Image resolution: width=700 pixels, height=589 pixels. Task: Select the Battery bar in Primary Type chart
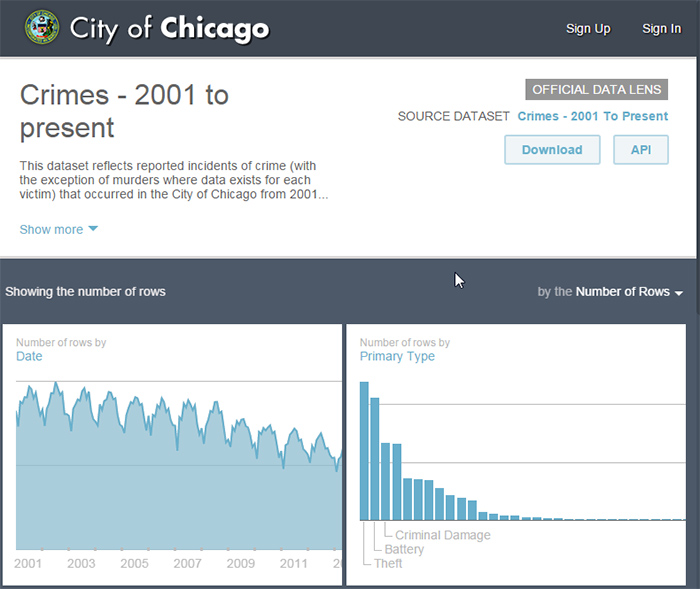[375, 459]
